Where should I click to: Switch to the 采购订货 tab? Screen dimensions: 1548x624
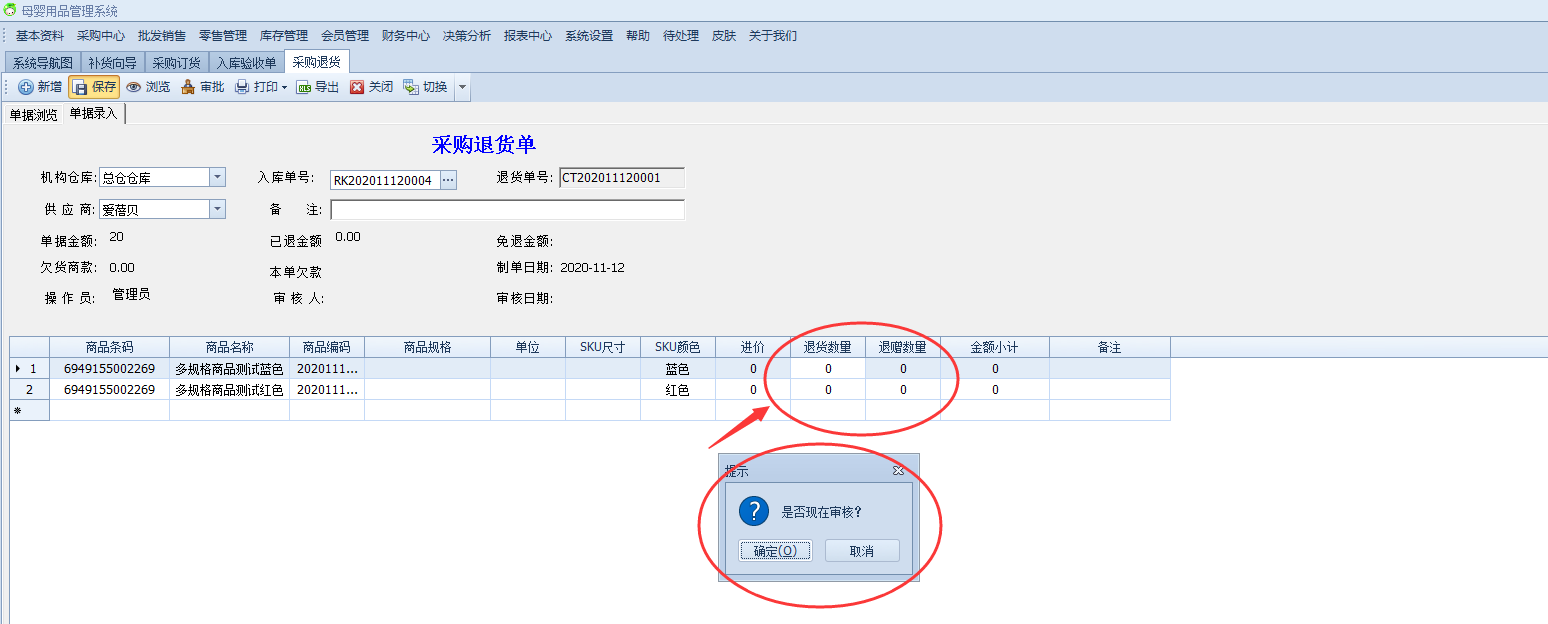pos(177,63)
